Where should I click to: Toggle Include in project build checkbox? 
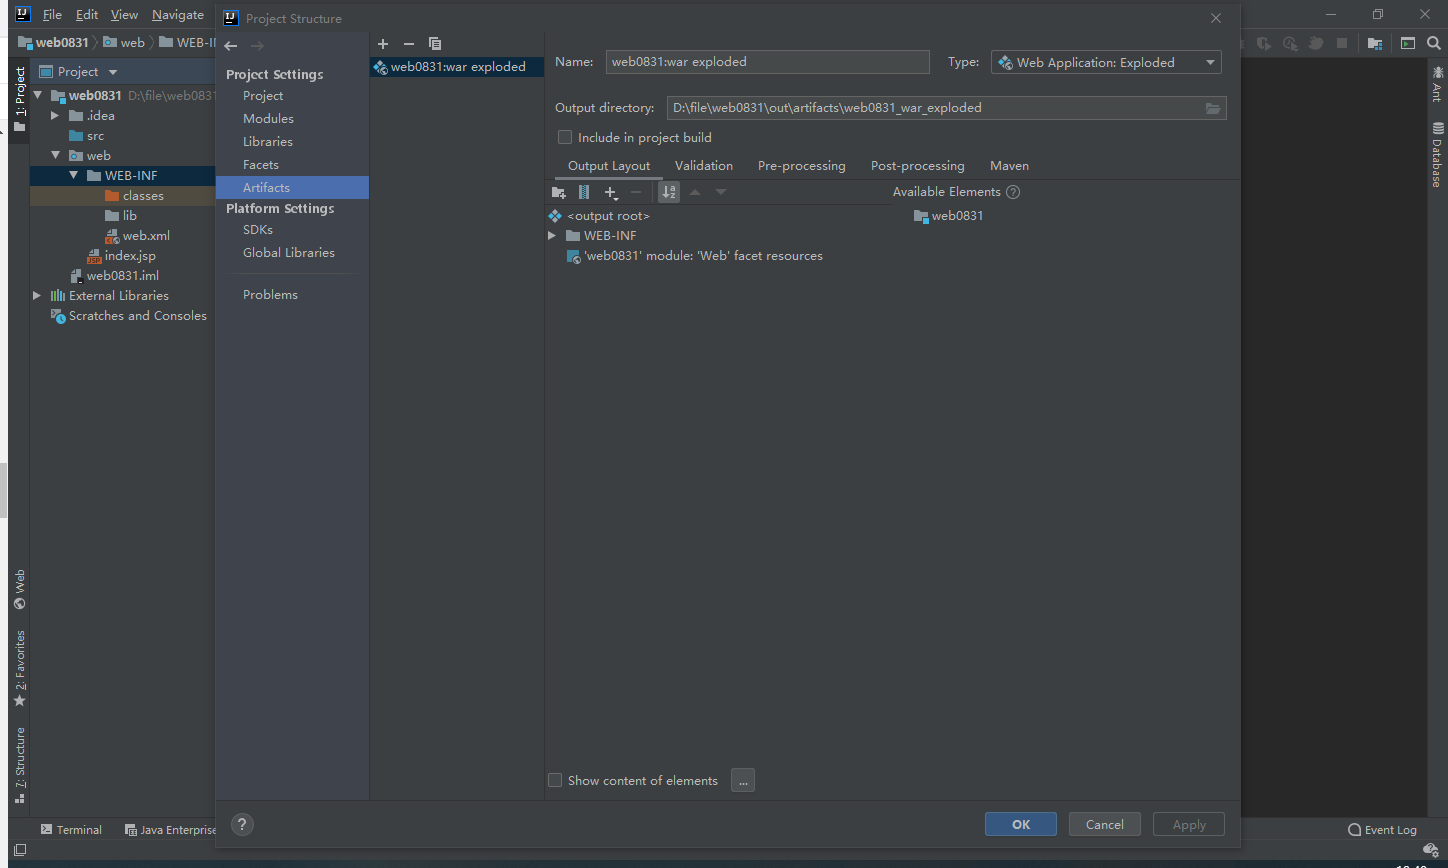click(565, 137)
